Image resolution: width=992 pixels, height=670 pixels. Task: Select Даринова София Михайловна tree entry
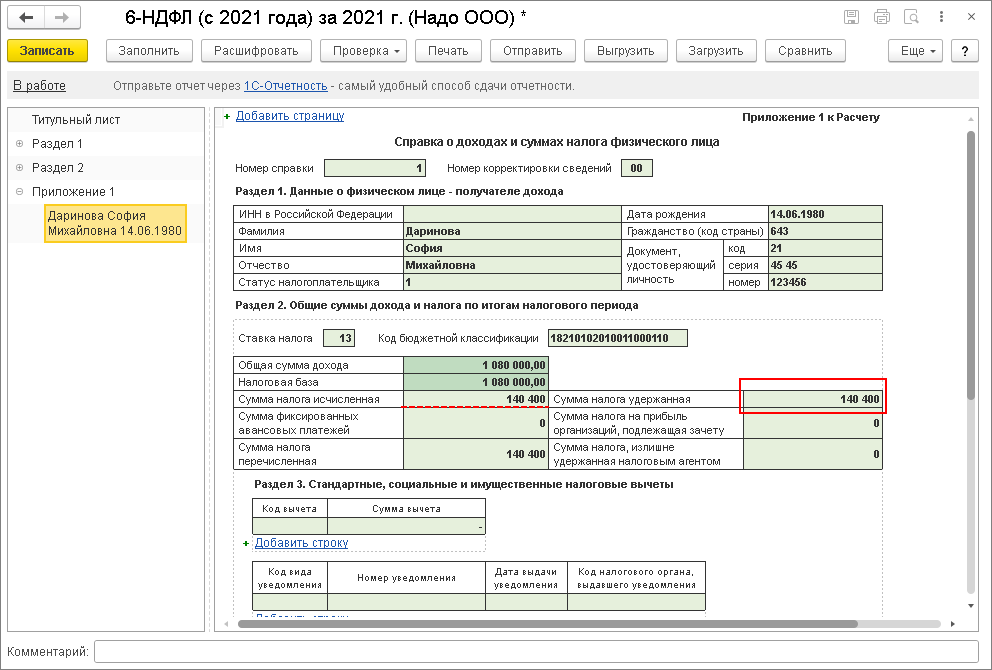pos(115,223)
